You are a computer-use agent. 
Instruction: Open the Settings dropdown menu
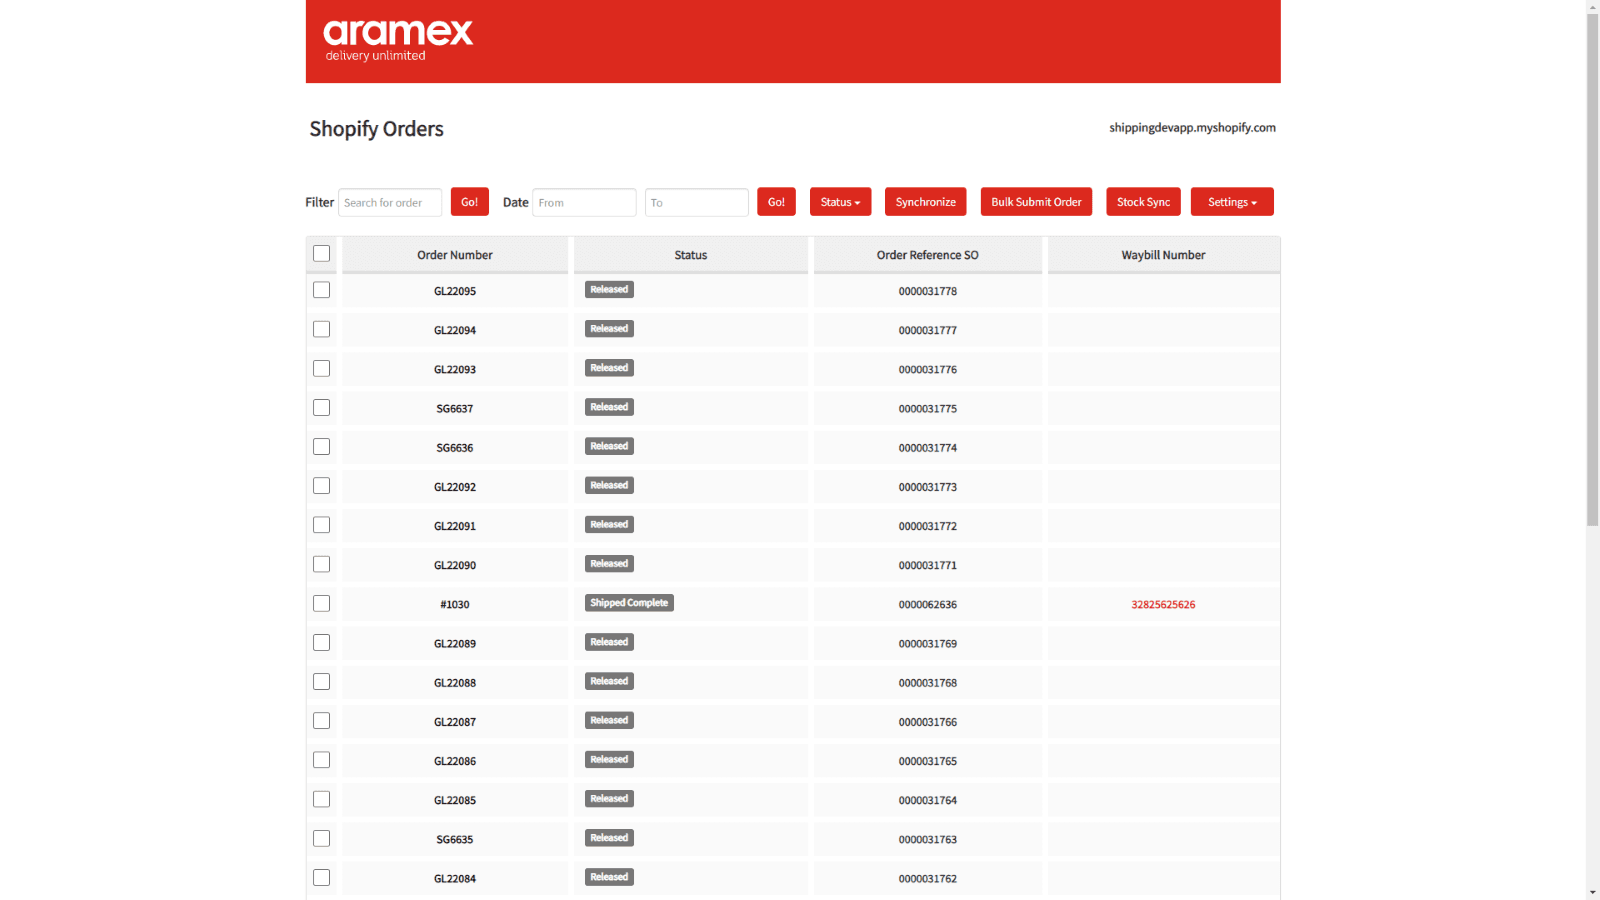coord(1232,201)
